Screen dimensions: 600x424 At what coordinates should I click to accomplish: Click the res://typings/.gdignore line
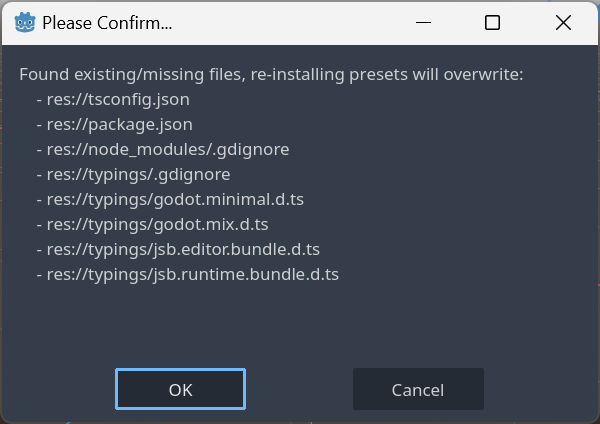134,174
